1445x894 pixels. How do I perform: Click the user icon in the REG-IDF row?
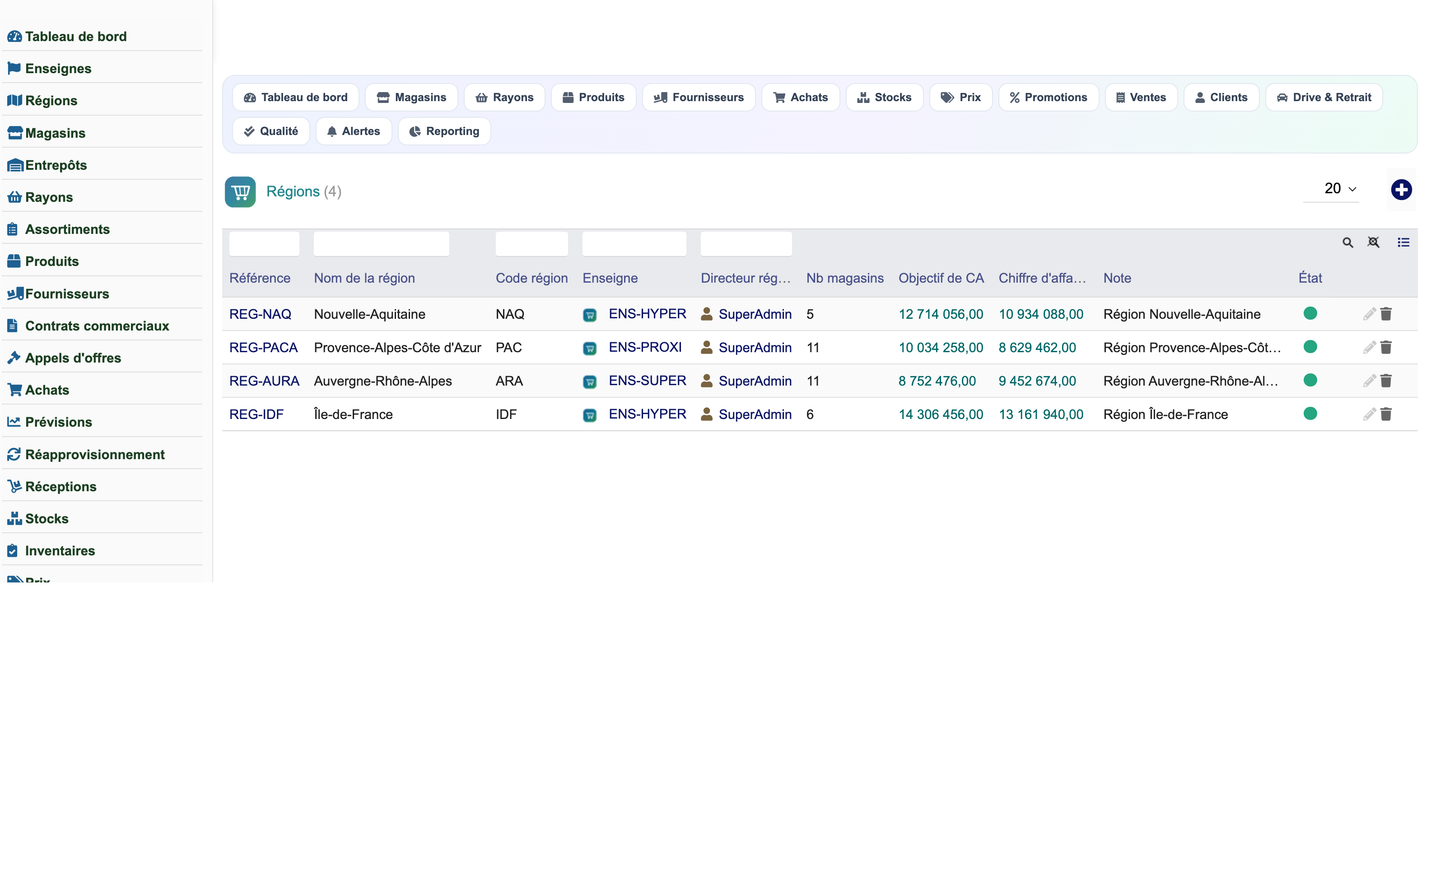707,414
